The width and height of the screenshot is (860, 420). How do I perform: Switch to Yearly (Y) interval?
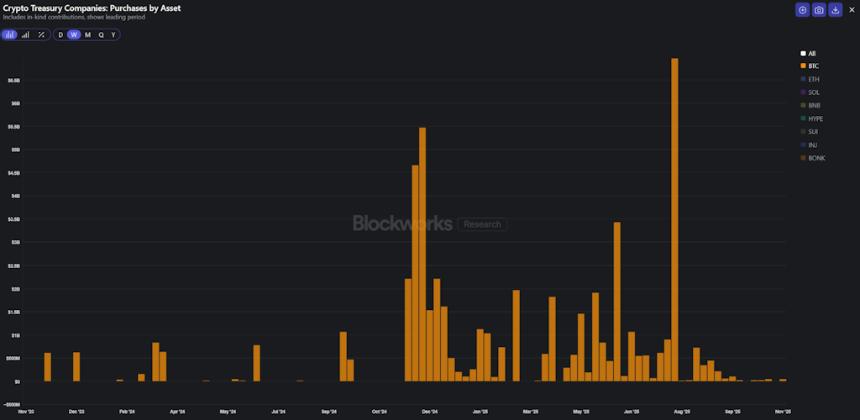(x=113, y=35)
